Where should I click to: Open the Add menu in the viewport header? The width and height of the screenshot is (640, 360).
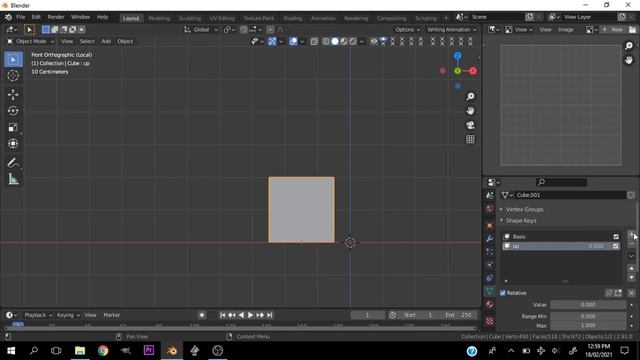pyautogui.click(x=106, y=41)
